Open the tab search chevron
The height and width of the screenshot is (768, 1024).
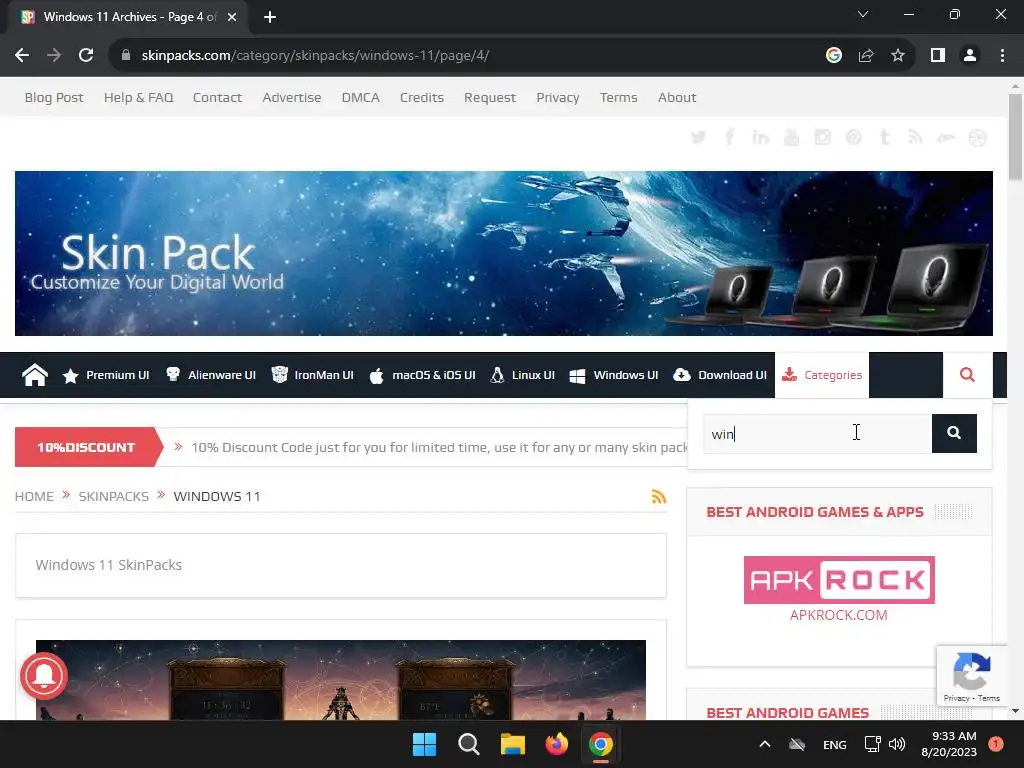pyautogui.click(x=863, y=14)
